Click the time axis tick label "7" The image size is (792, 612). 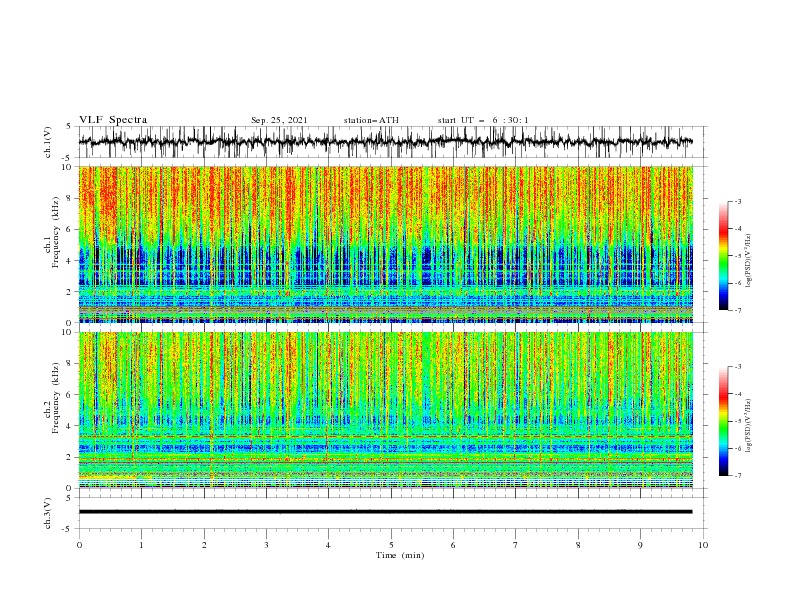point(516,545)
